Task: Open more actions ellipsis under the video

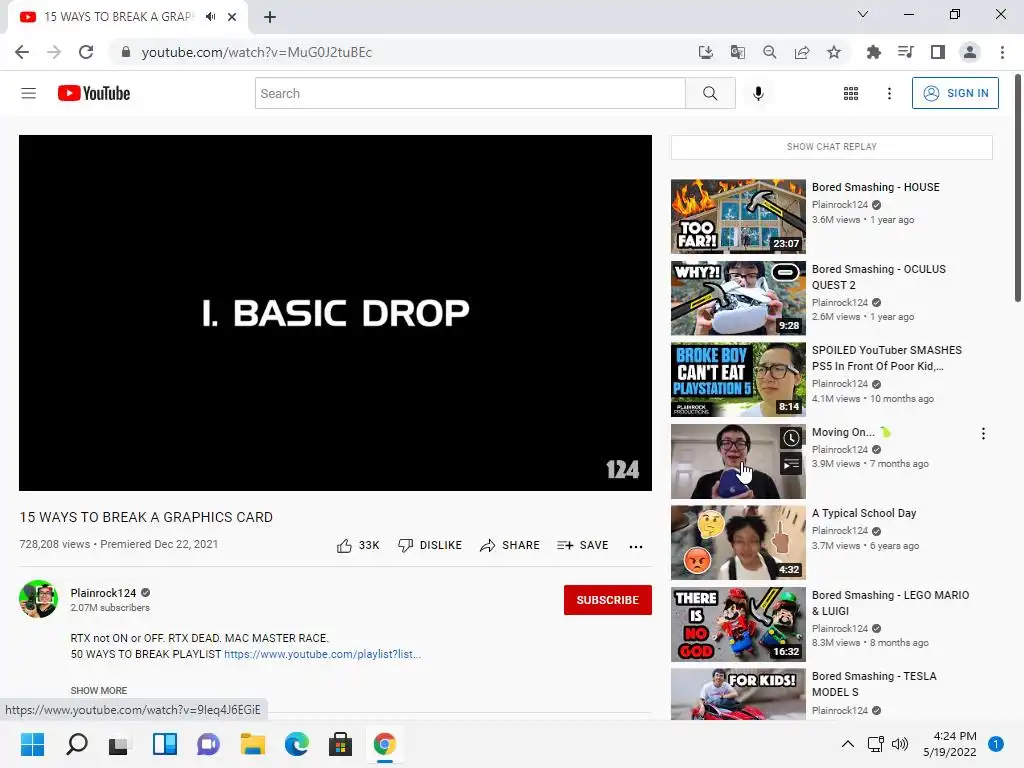Action: tap(635, 547)
